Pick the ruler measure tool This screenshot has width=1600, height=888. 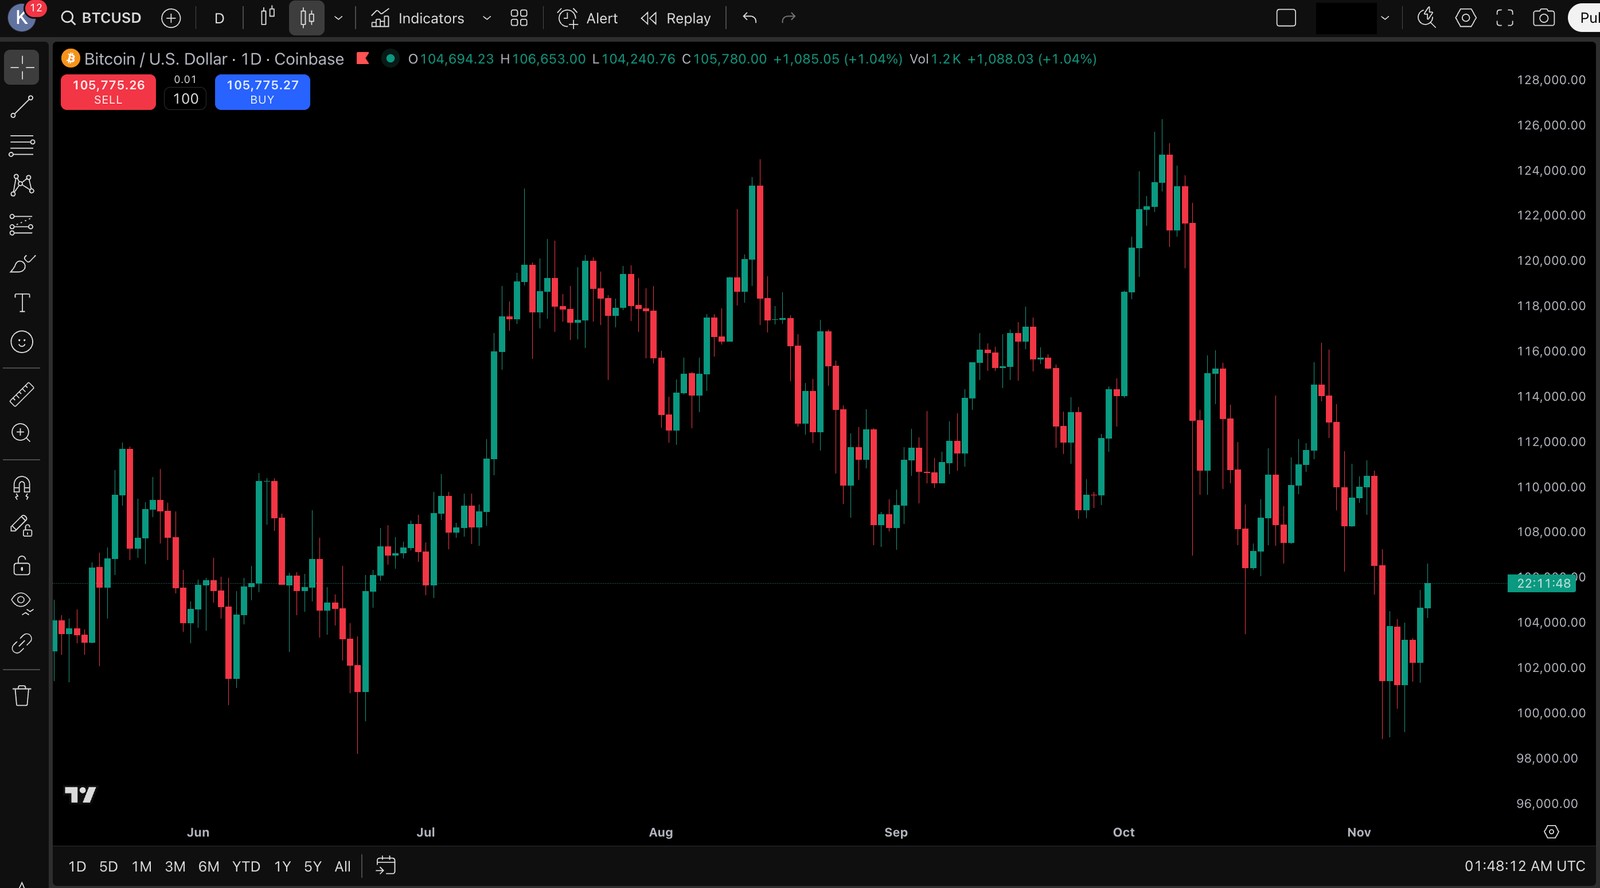[22, 394]
